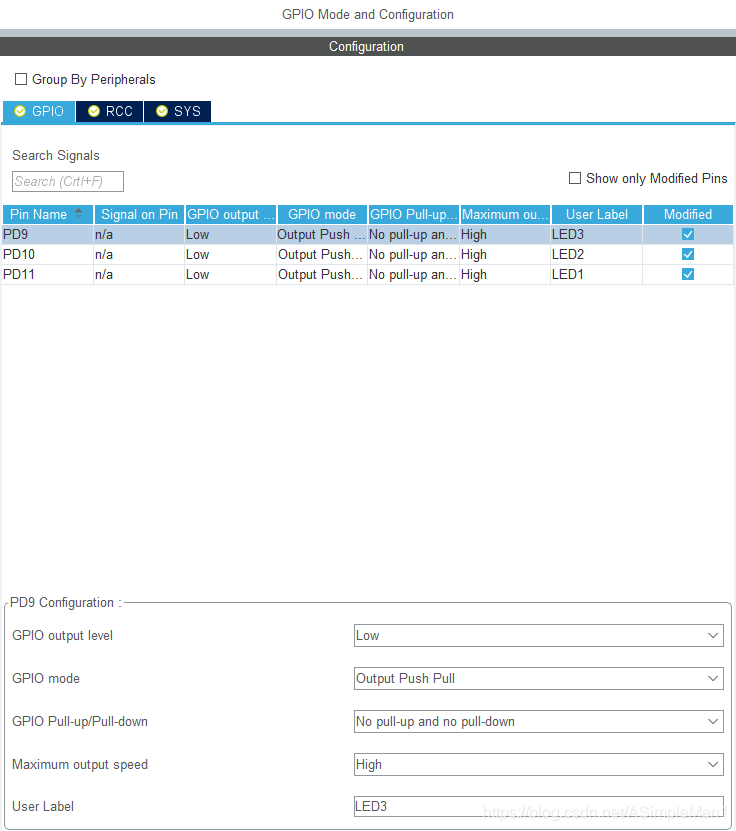Click the RCC tab green check icon
Viewport: 736px width, 831px height.
point(94,111)
